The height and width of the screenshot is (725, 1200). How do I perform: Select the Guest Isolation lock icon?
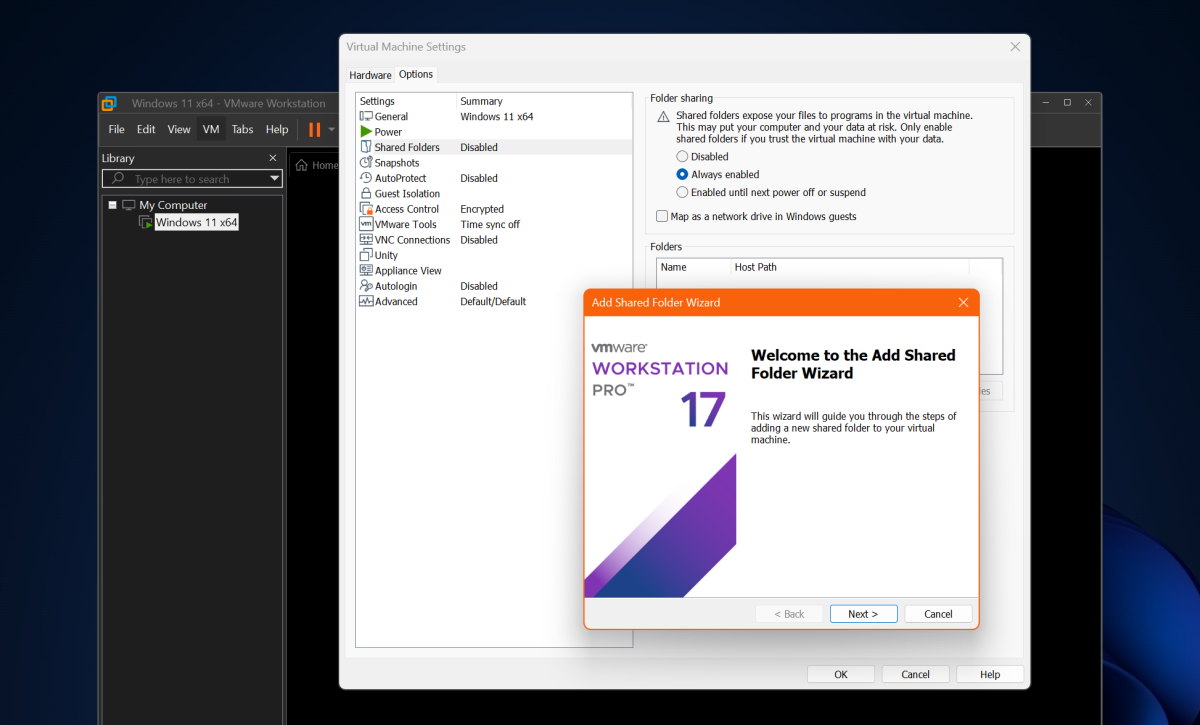point(366,193)
